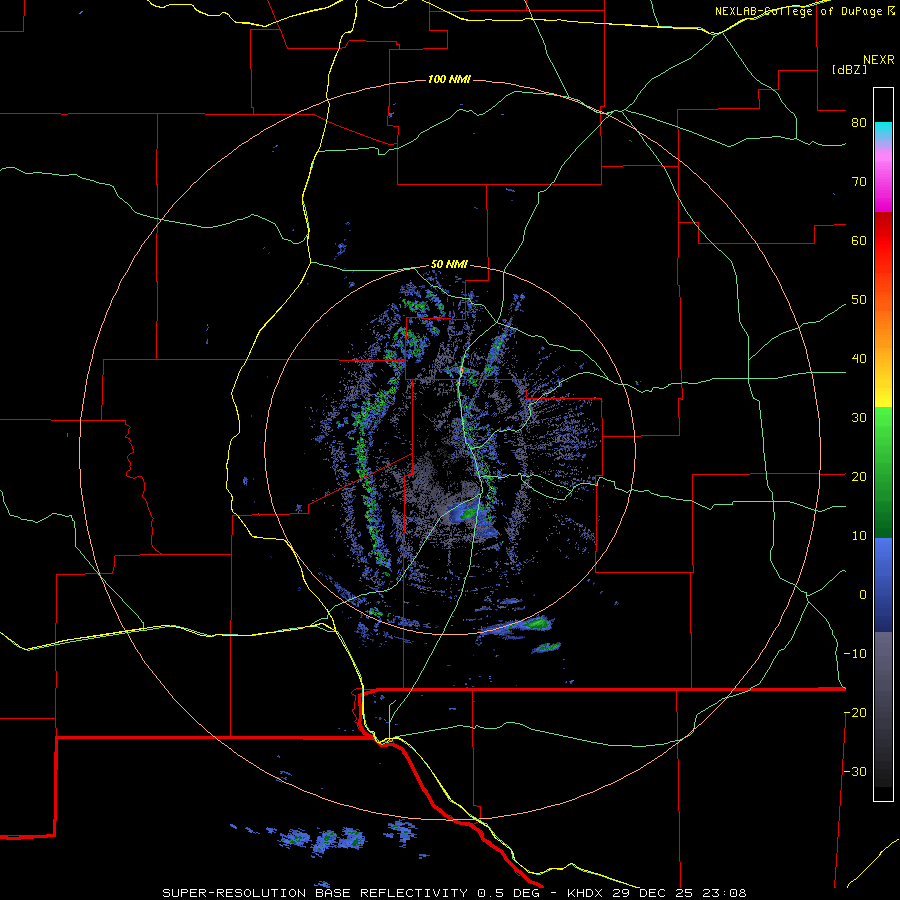Click the "50 NMI" range ring label

point(449,265)
